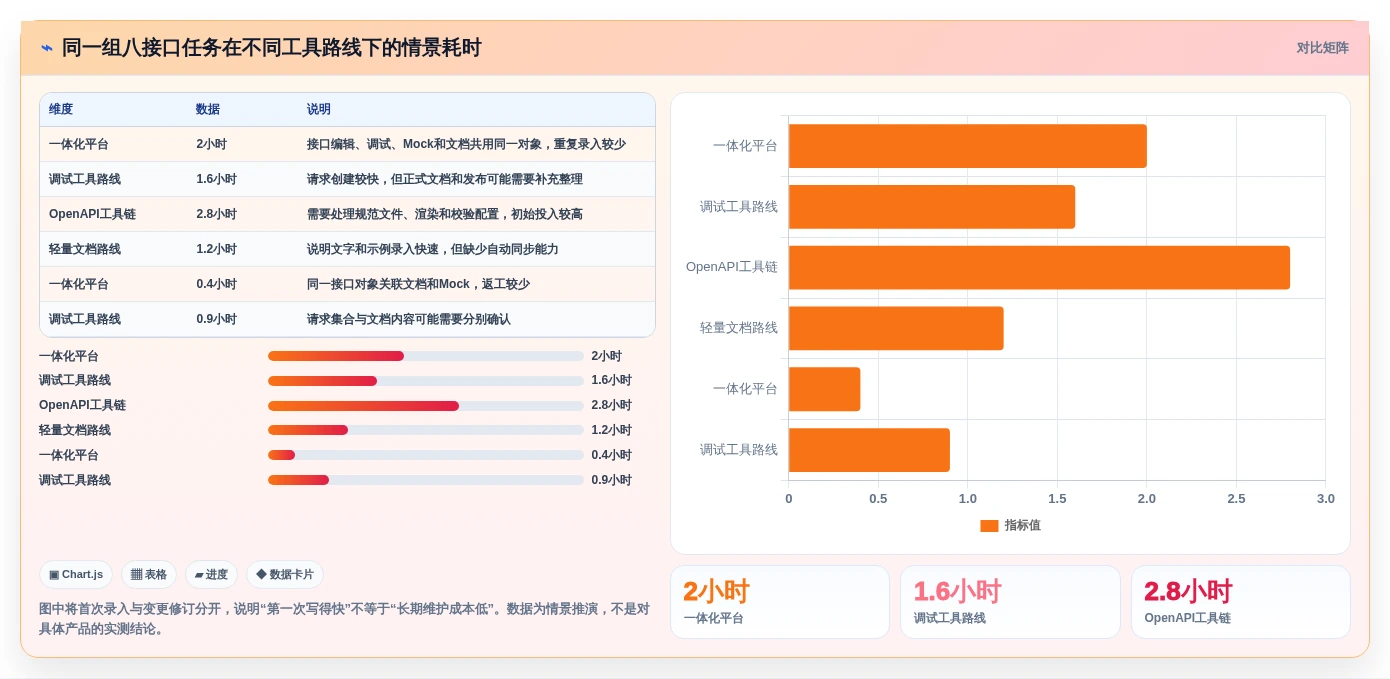Click the OpenAPI工具链 chart bar reaching 2.8
1390x679 pixels.
[1039, 267]
